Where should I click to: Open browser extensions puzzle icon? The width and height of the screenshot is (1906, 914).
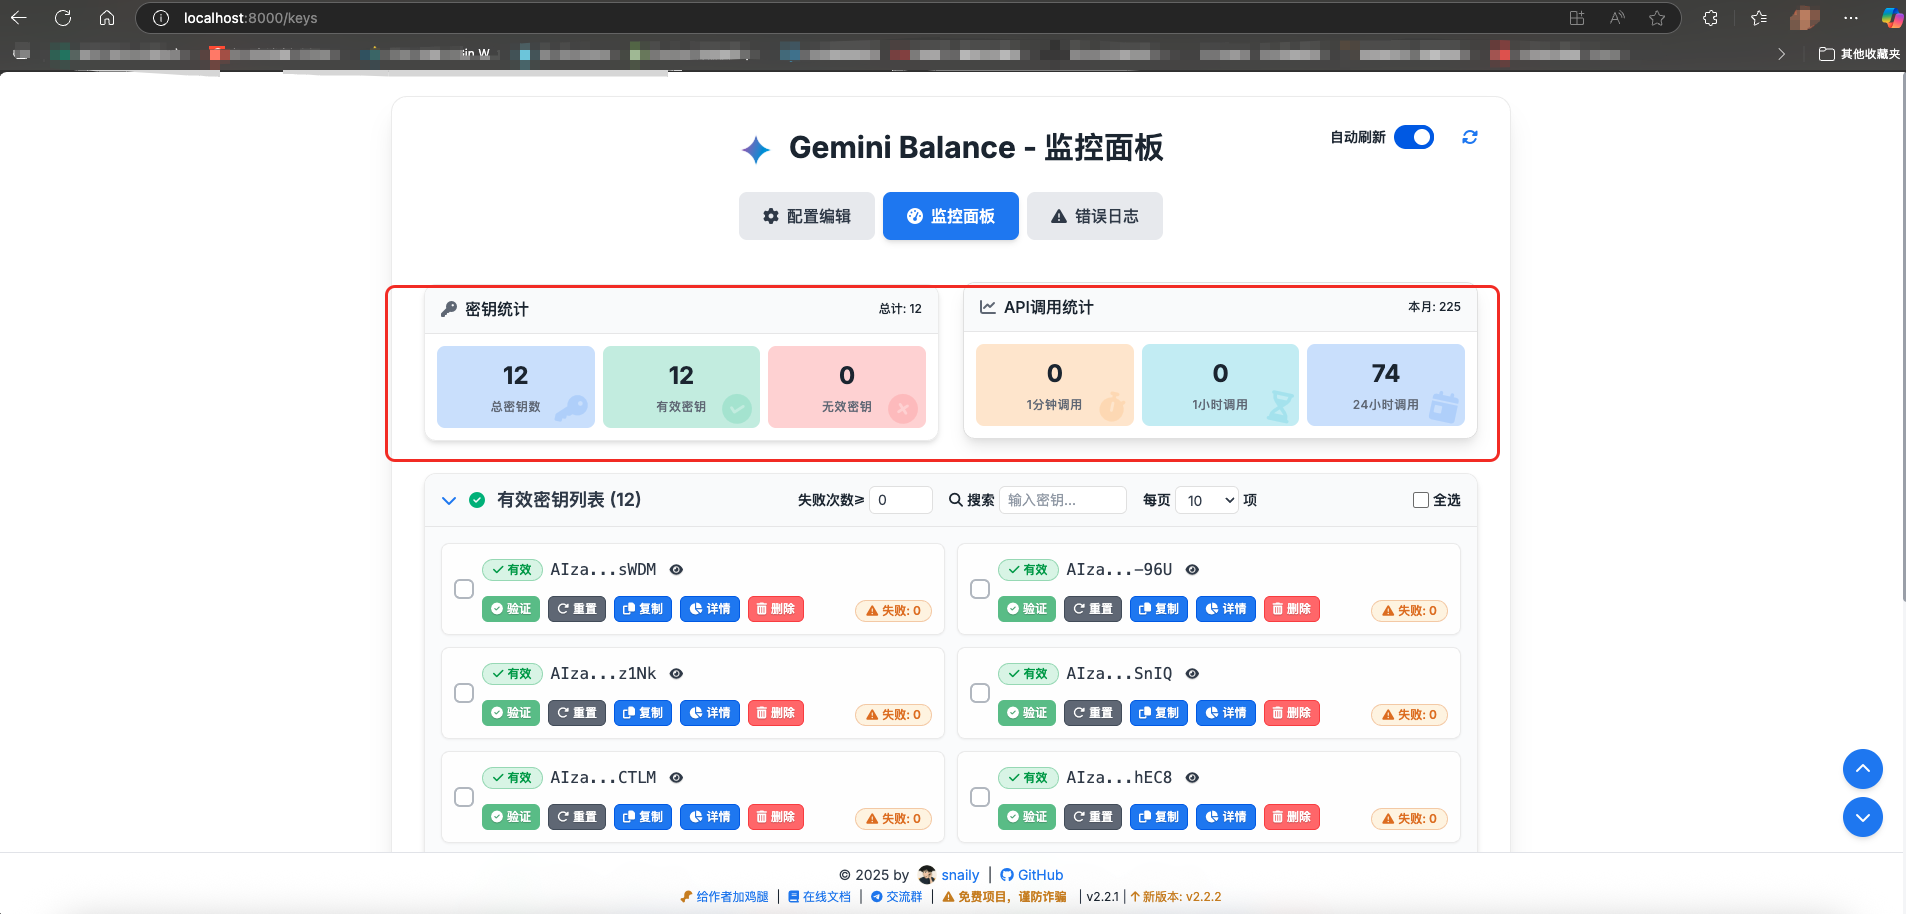tap(1710, 18)
